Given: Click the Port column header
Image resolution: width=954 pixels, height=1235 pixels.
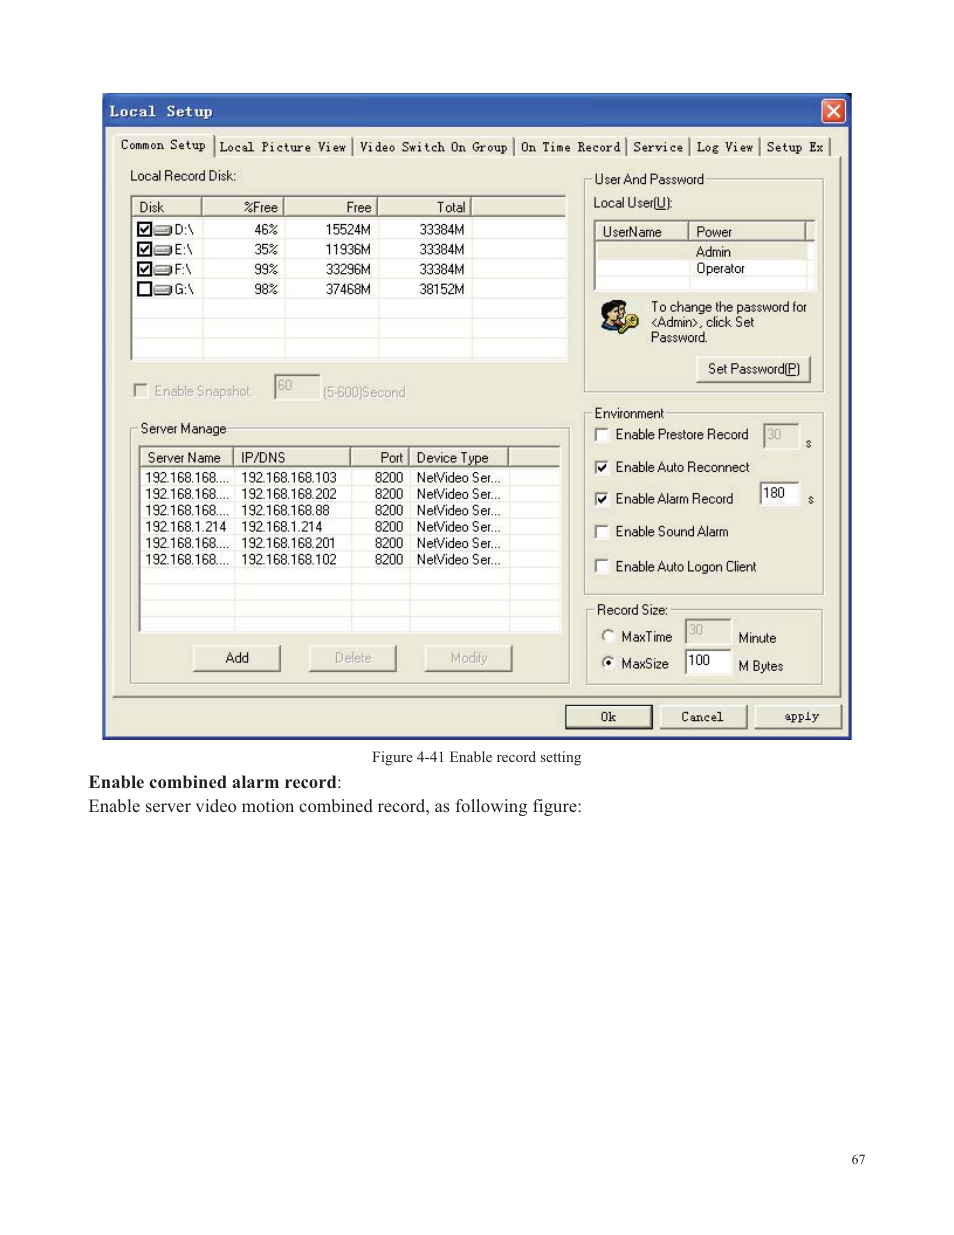Looking at the screenshot, I should coord(380,458).
